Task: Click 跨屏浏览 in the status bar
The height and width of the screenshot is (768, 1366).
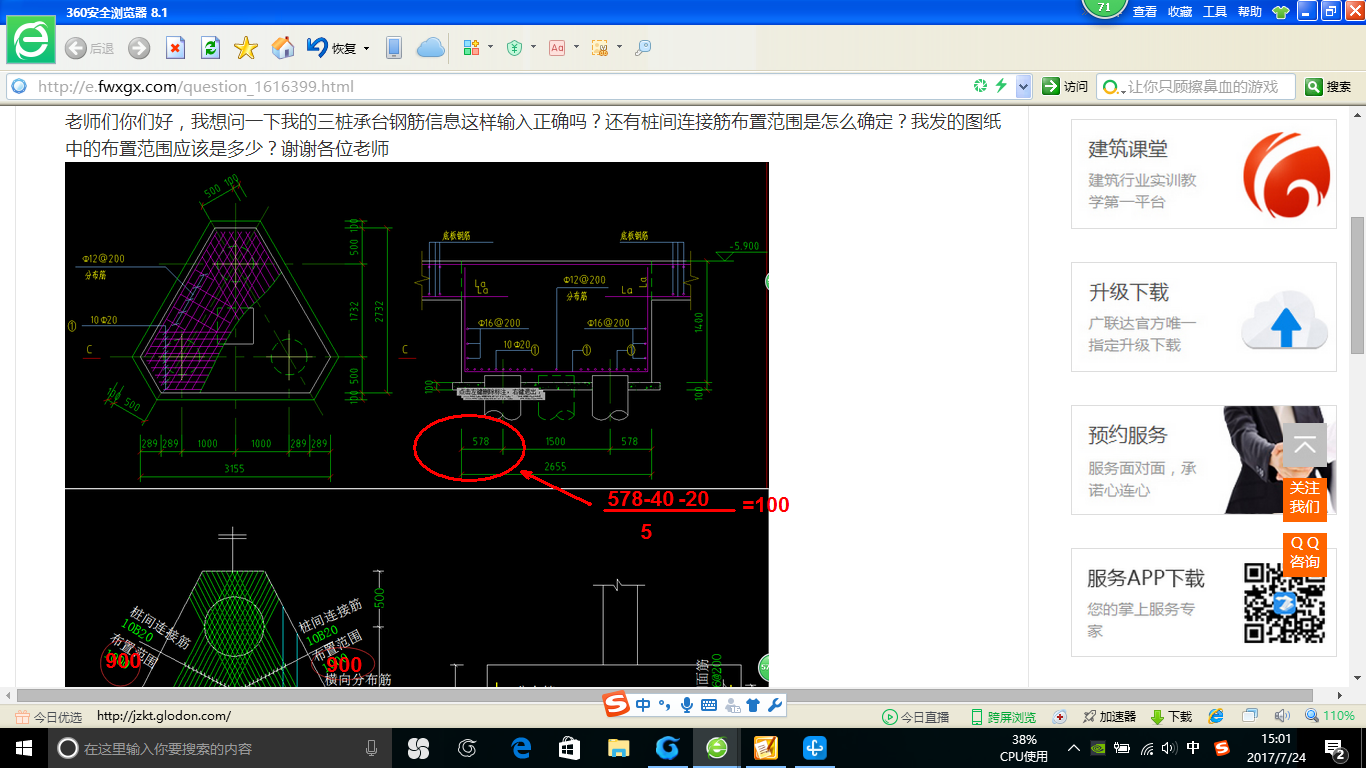Action: (1003, 717)
